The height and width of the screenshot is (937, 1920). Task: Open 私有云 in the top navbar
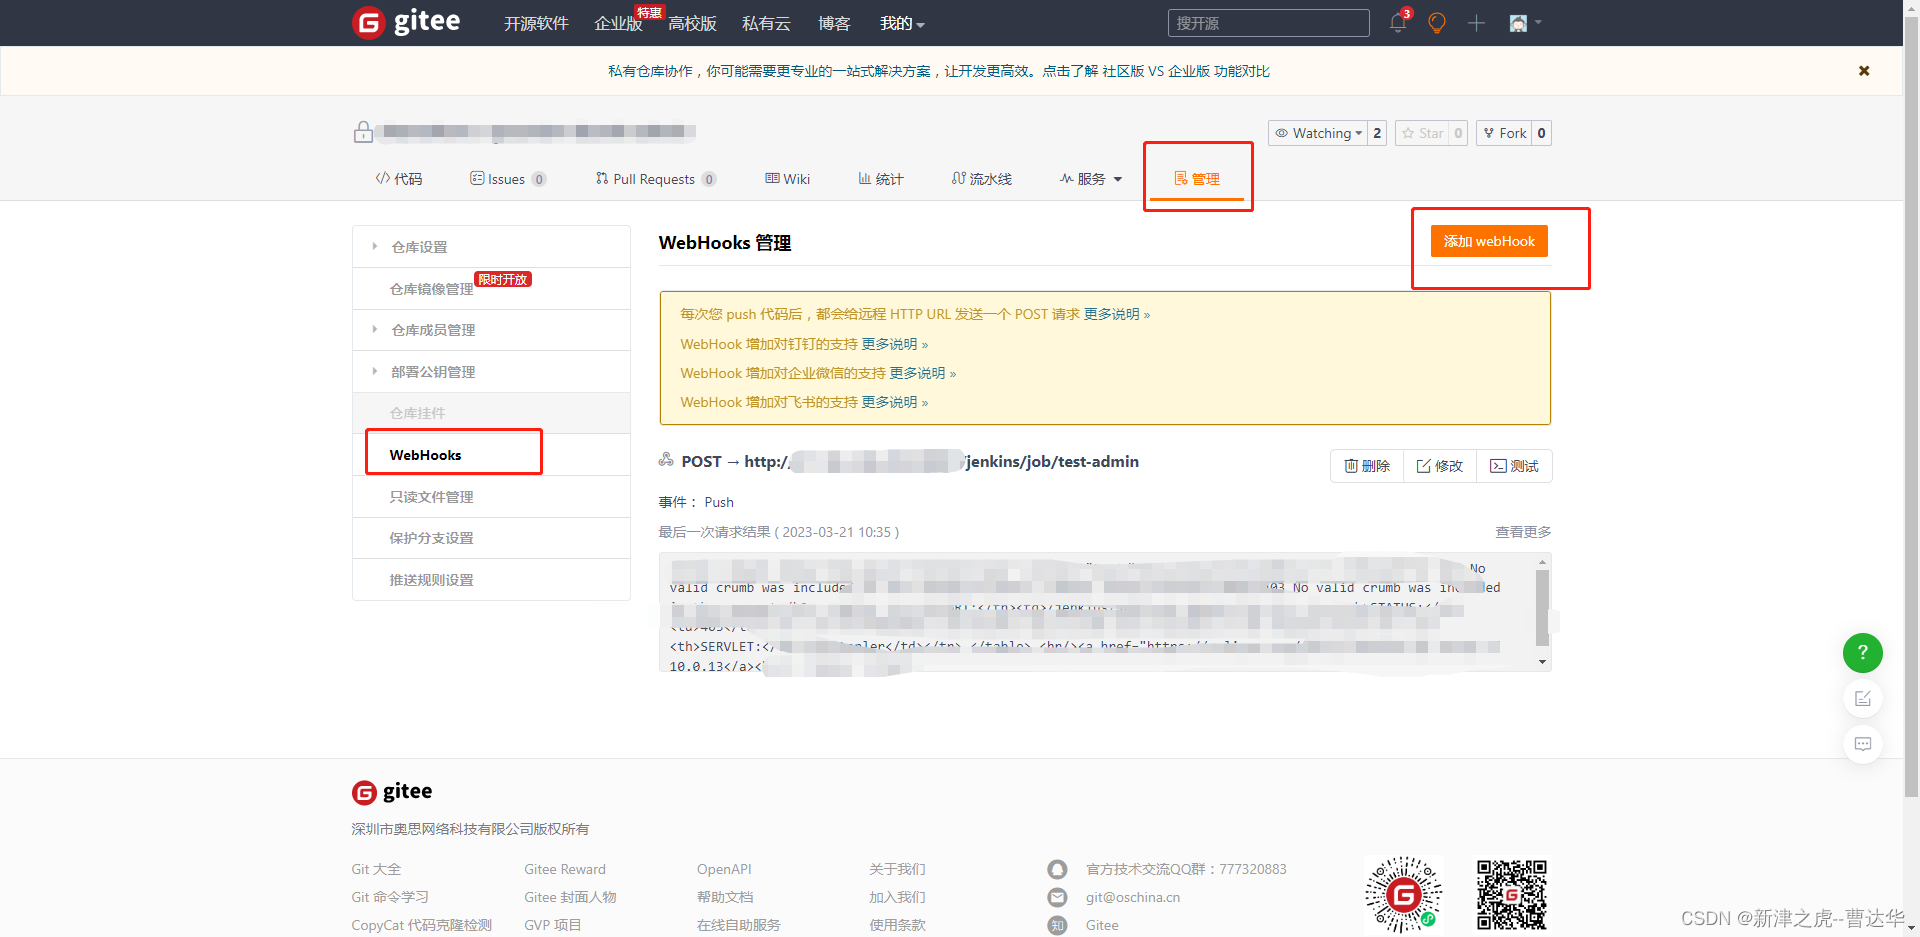point(766,23)
